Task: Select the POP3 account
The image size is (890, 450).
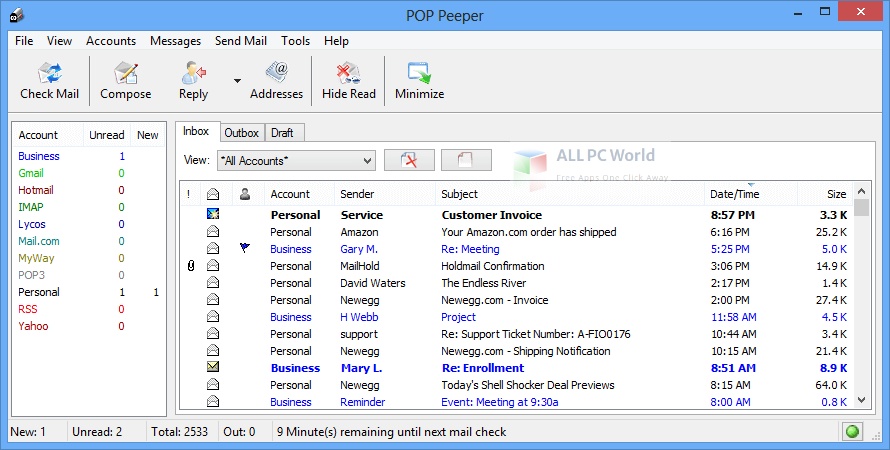Action: tap(31, 275)
